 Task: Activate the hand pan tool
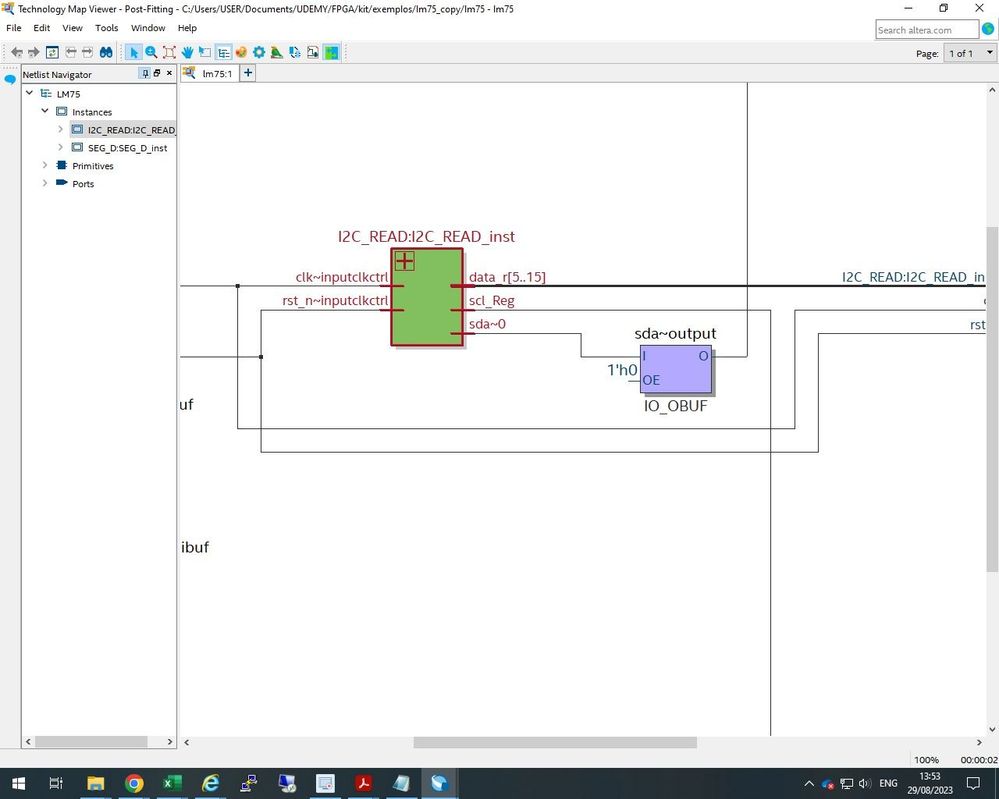(x=187, y=52)
